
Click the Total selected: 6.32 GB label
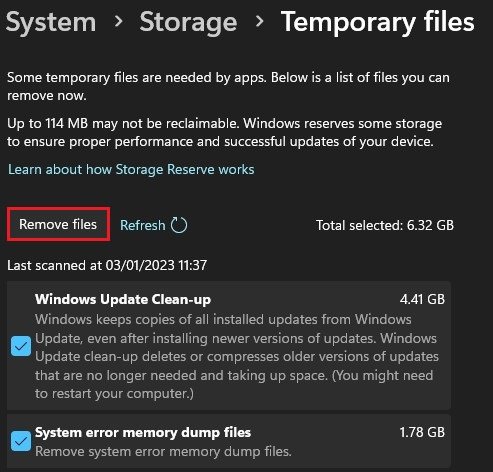tap(385, 225)
